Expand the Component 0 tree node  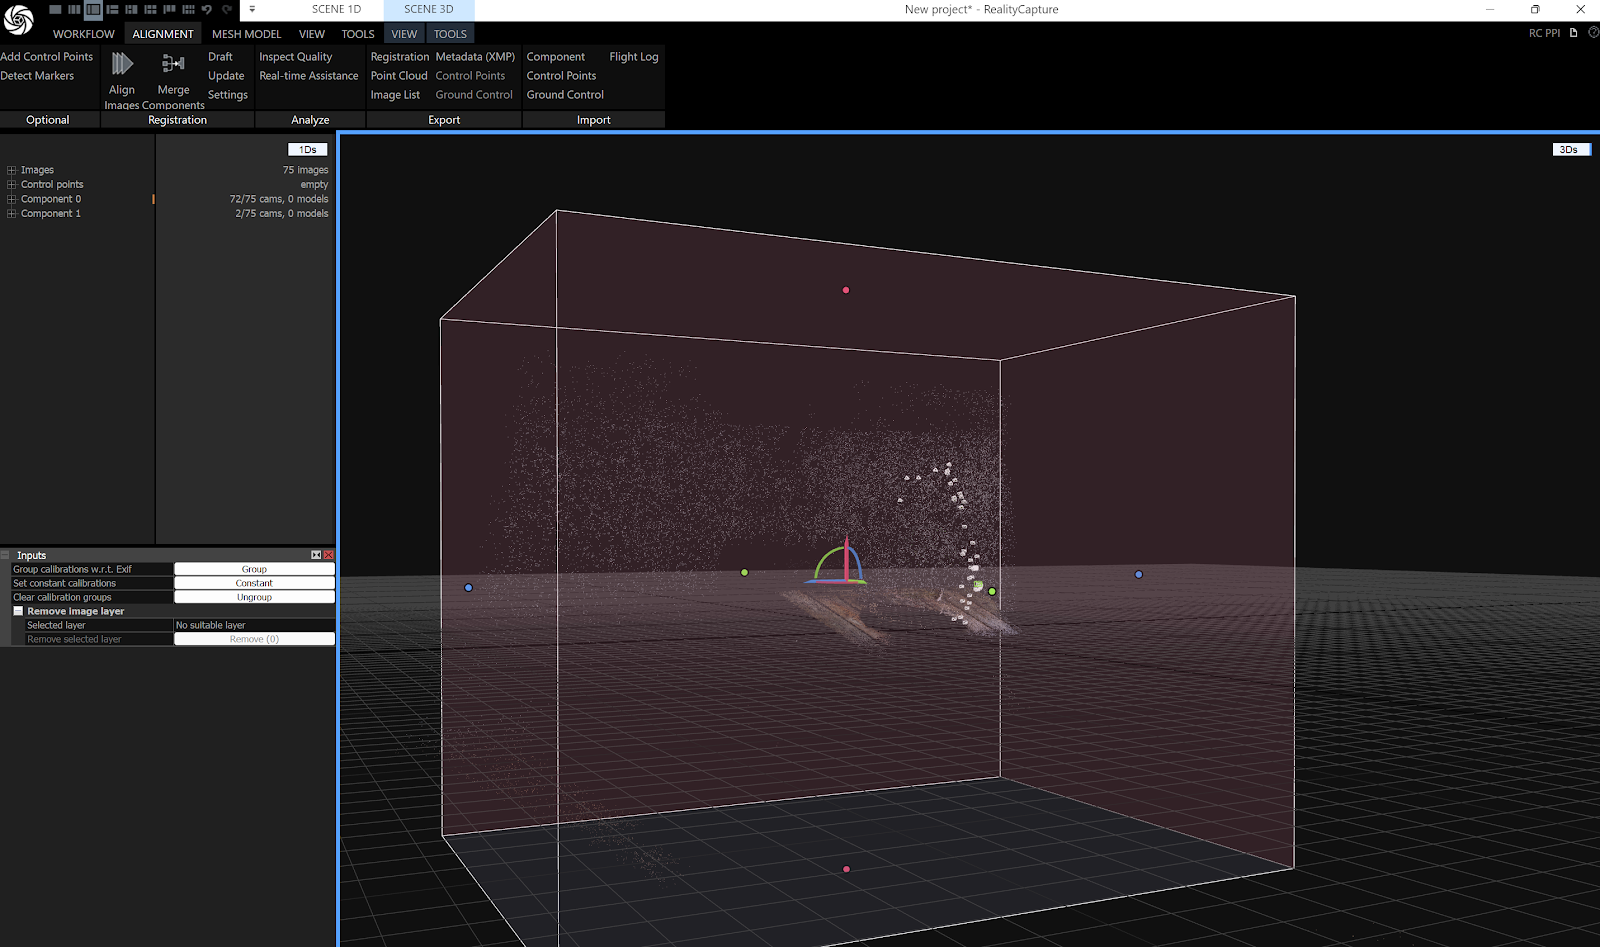12,199
